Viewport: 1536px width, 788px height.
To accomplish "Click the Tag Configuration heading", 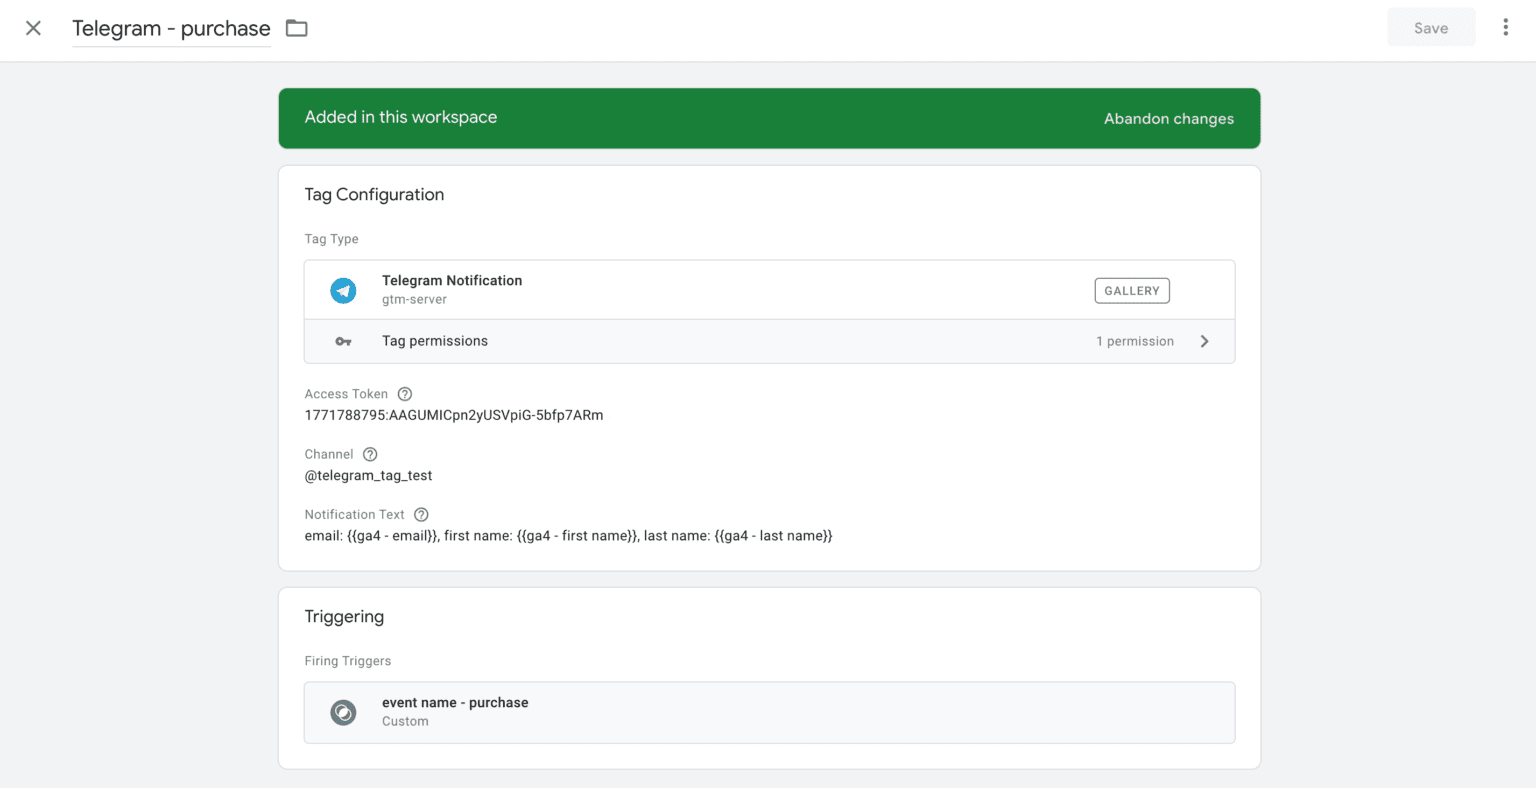I will coord(374,195).
